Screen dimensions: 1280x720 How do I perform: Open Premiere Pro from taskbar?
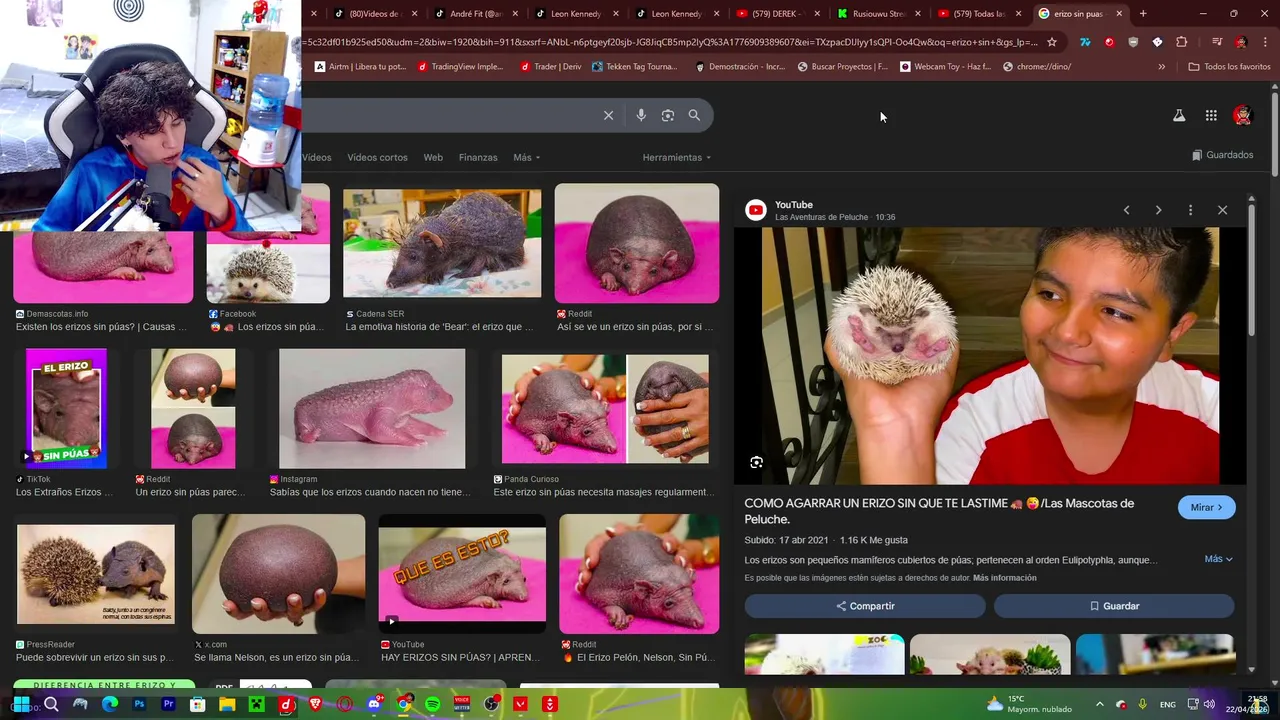point(168,704)
